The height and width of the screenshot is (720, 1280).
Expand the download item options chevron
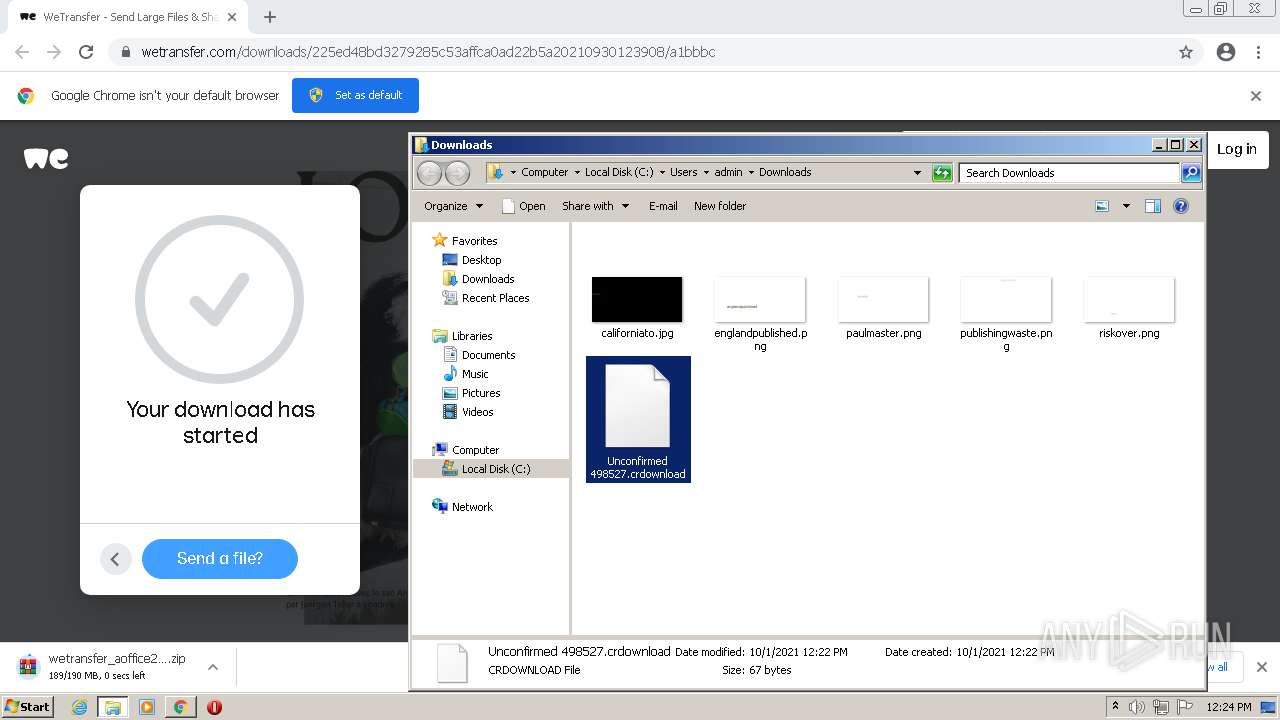point(212,666)
